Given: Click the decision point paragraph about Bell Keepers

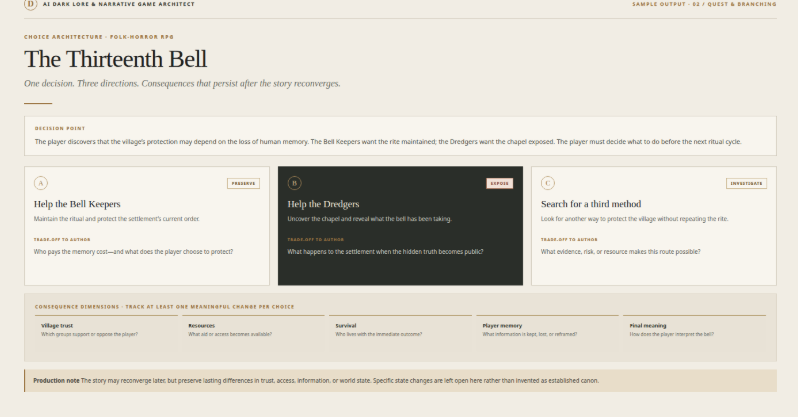Looking at the screenshot, I should coord(388,142).
